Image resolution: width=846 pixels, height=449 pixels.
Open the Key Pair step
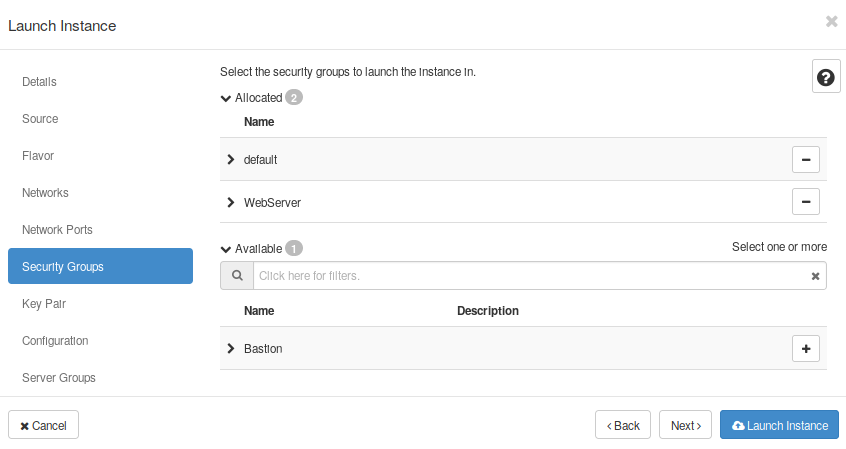(x=44, y=303)
